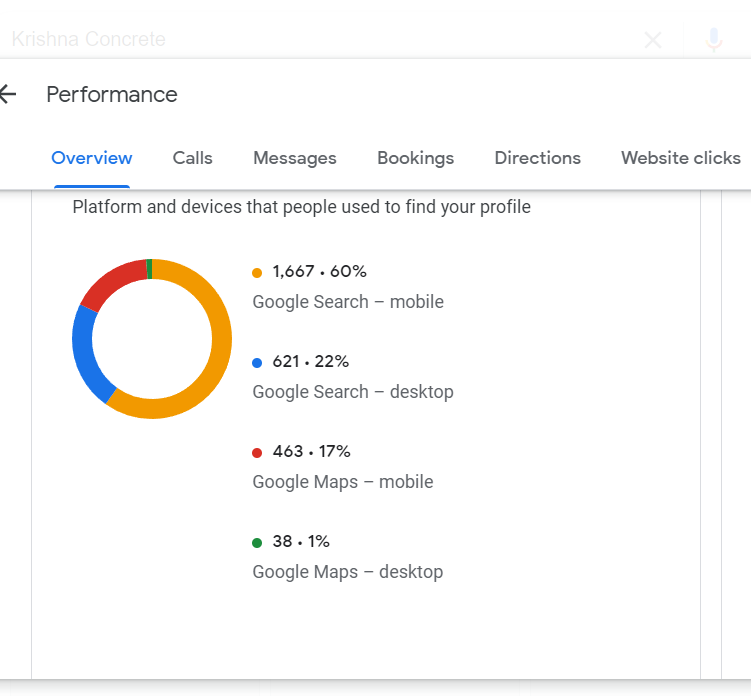
Task: Open the Directions tab
Action: (x=537, y=158)
